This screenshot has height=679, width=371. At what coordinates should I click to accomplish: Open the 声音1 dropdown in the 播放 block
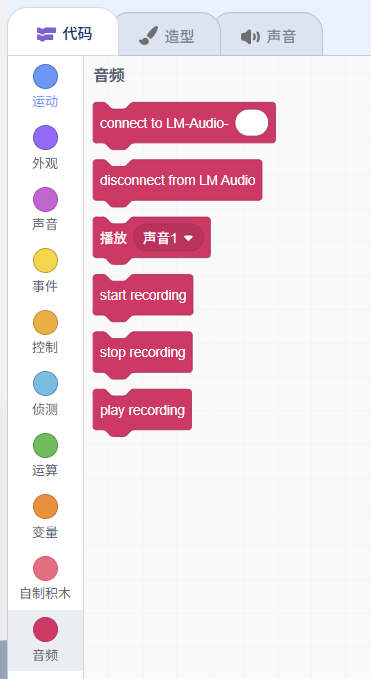[x=168, y=238]
